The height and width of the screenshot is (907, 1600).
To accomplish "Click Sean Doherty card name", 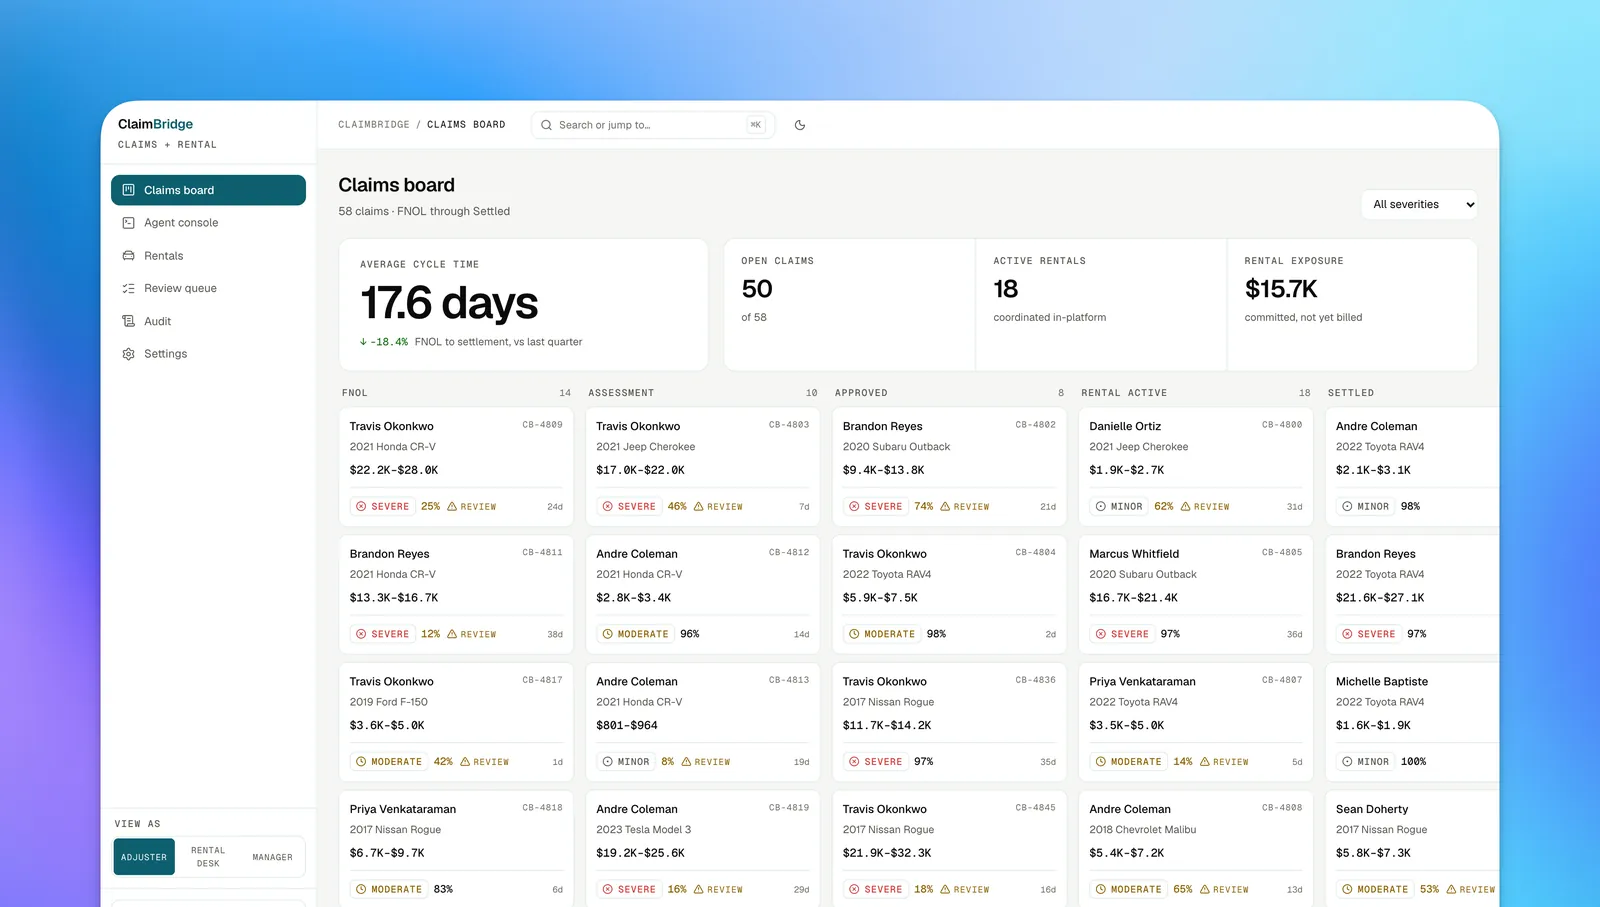I will [x=1372, y=809].
